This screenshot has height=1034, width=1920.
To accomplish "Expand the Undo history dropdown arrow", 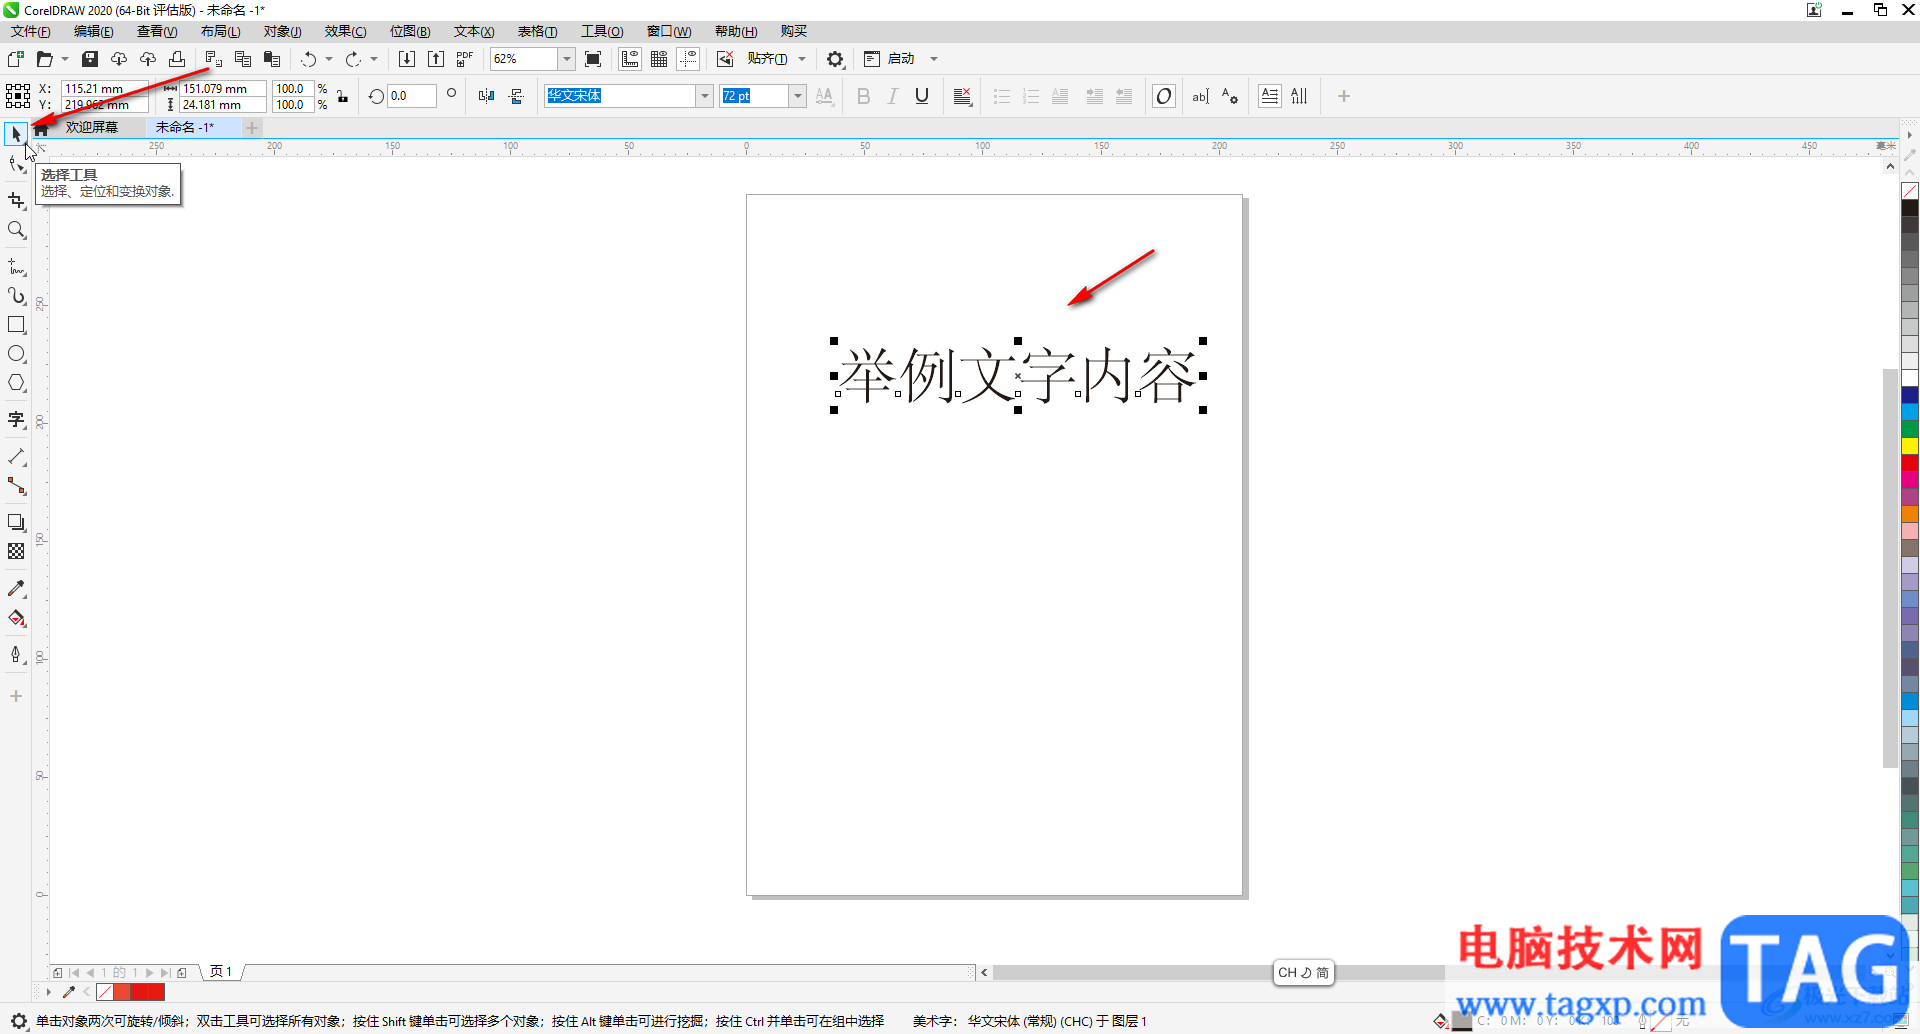I will pyautogui.click(x=329, y=59).
